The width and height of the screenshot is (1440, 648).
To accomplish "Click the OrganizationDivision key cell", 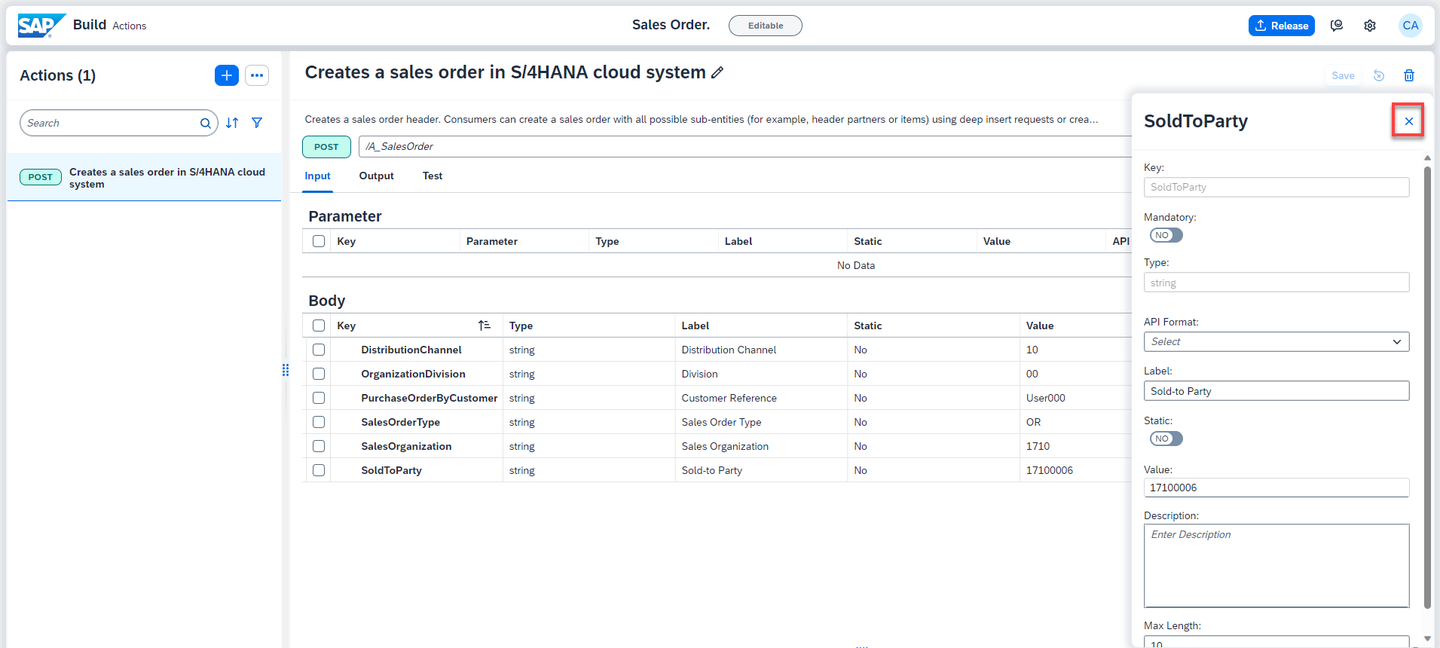I will [x=413, y=374].
